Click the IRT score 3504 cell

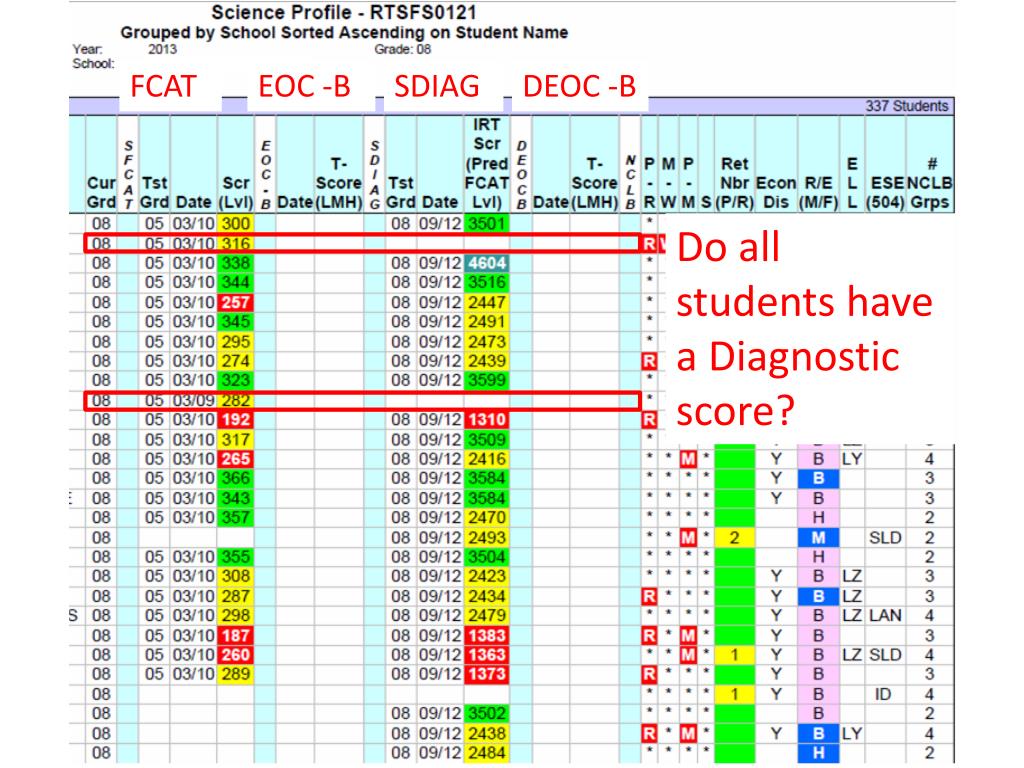tap(487, 557)
